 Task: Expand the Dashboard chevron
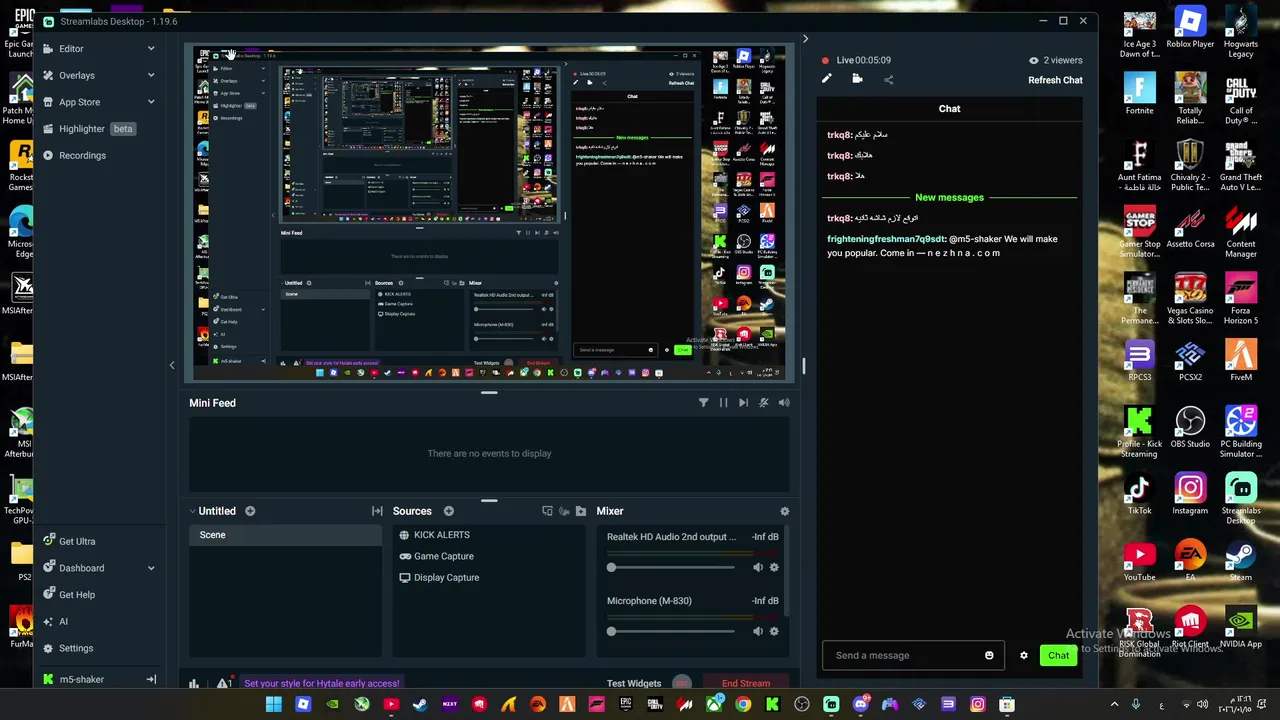(x=151, y=568)
